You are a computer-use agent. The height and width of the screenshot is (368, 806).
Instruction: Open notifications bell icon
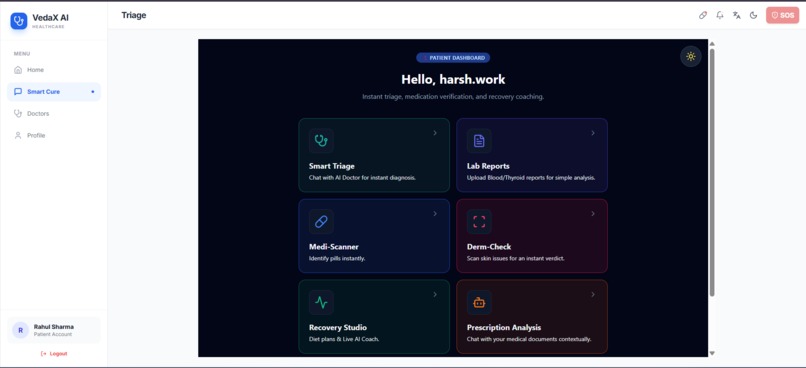[720, 15]
